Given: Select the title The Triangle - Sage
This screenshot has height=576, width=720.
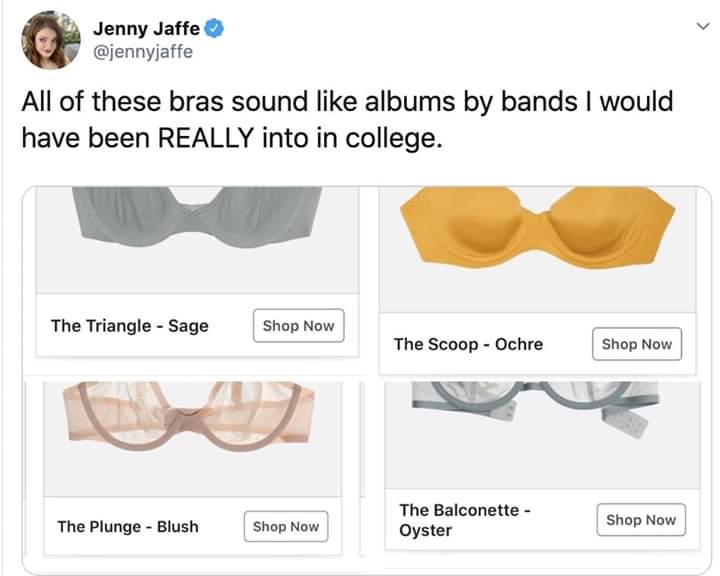Looking at the screenshot, I should [x=130, y=326].
